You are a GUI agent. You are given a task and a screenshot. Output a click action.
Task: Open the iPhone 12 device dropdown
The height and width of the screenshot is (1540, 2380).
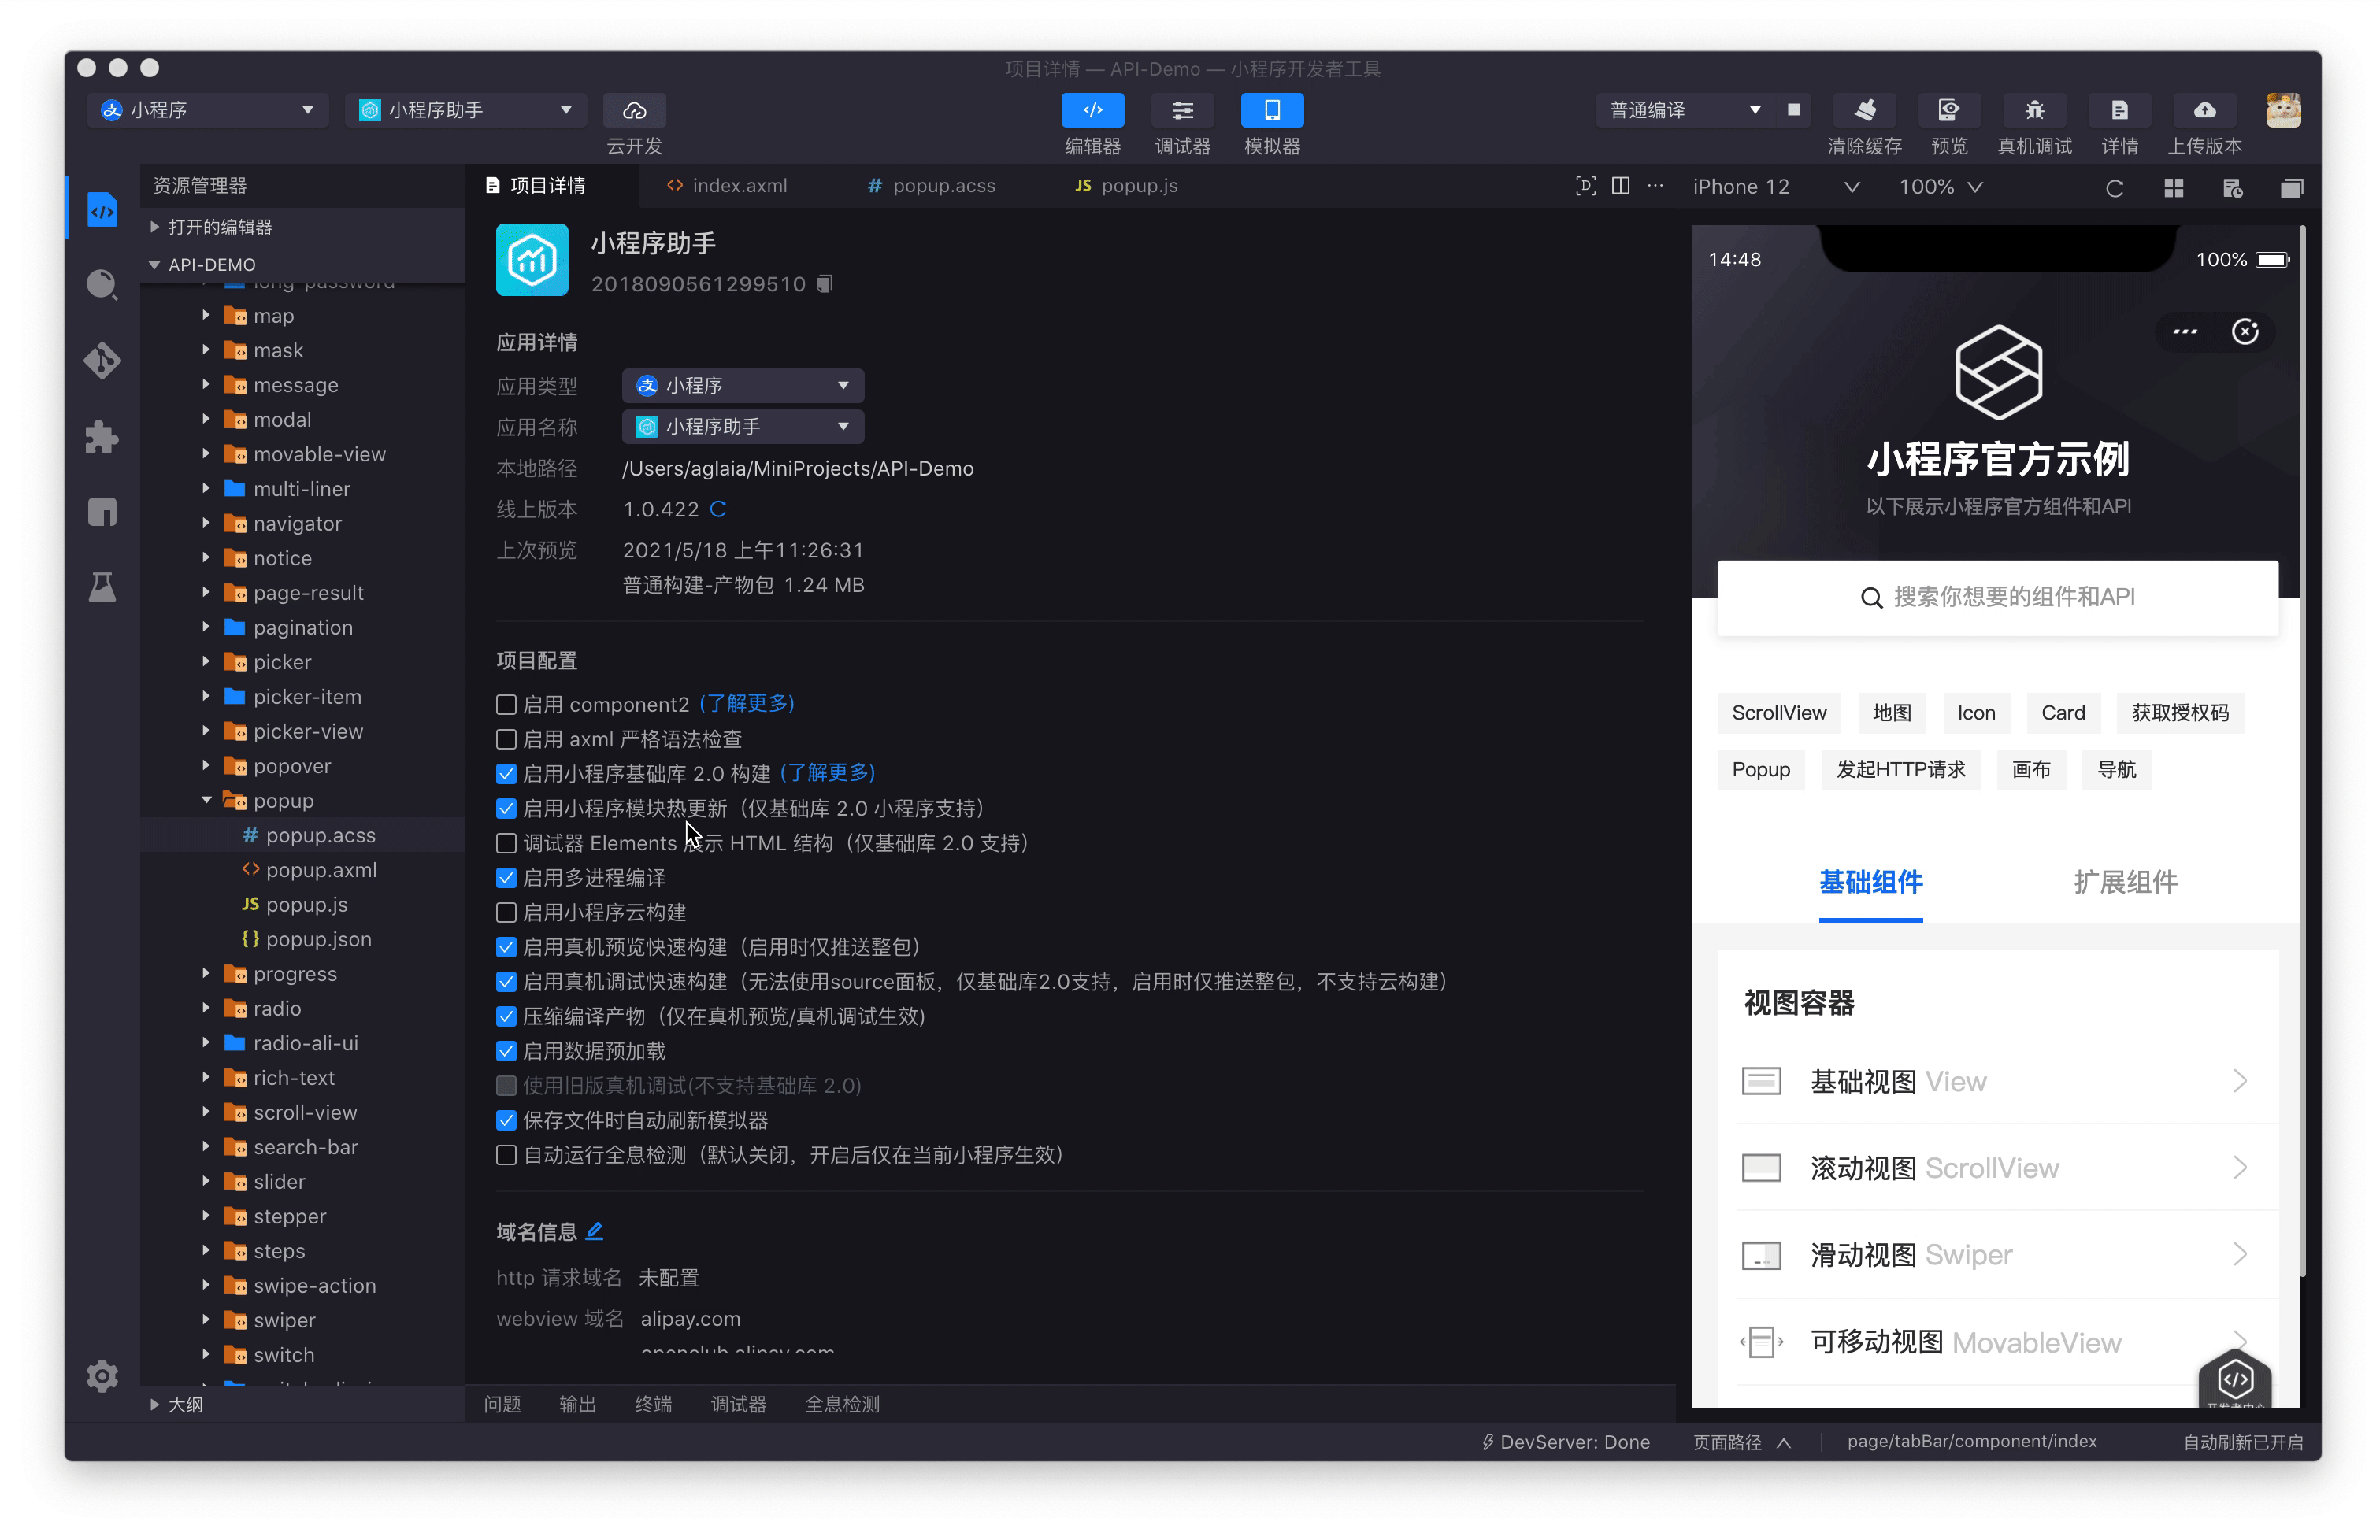point(1775,187)
